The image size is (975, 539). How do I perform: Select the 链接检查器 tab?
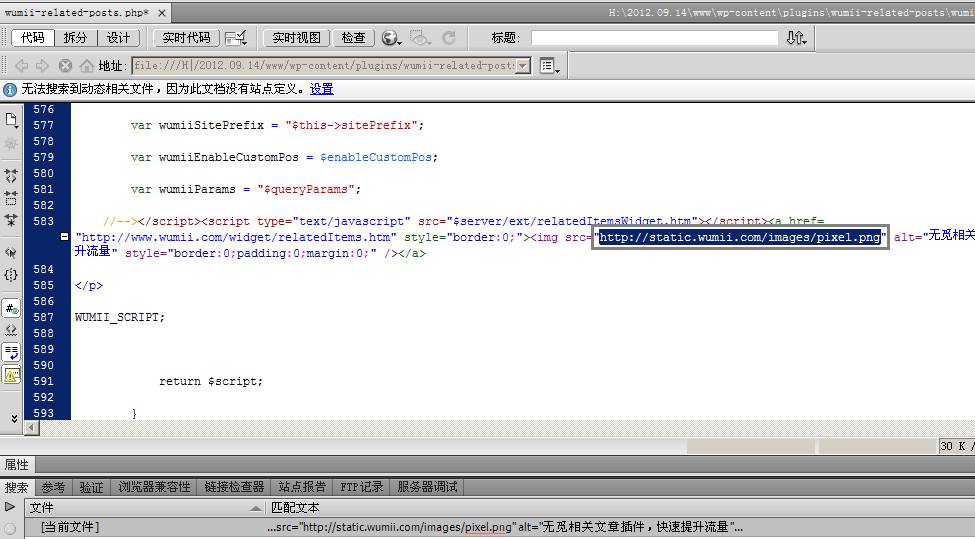[234, 487]
